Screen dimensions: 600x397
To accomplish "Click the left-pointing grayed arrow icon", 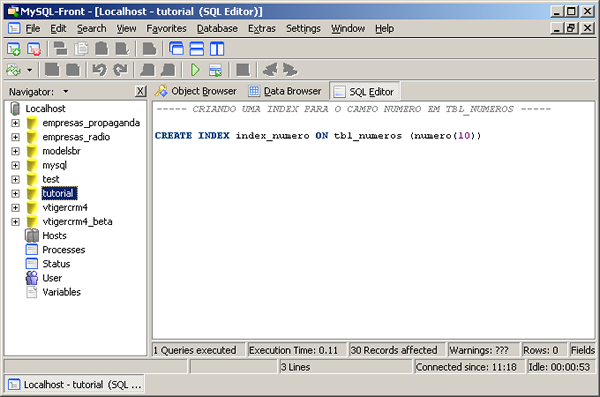I will [270, 70].
